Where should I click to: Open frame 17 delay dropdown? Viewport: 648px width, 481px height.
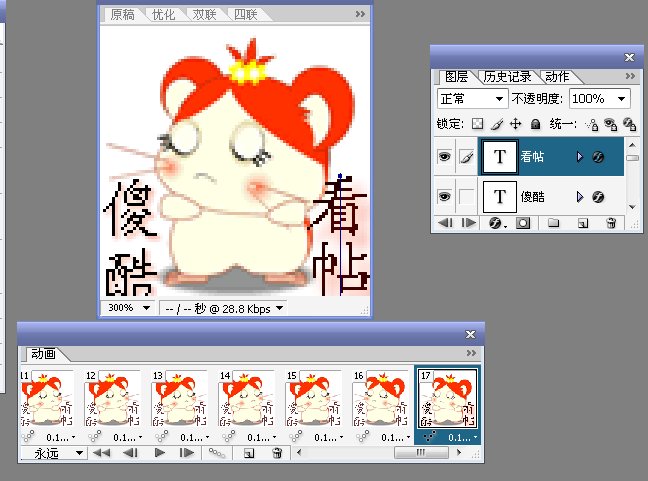pos(463,437)
